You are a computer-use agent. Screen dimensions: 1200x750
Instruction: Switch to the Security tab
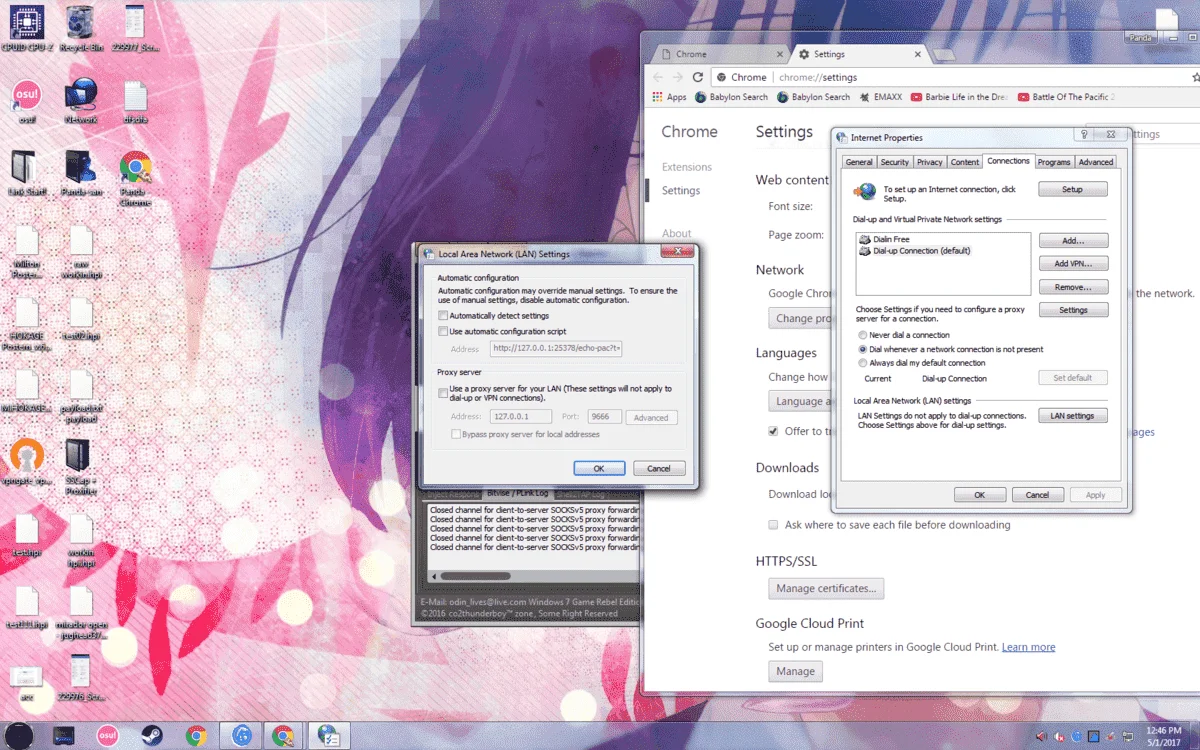point(894,162)
